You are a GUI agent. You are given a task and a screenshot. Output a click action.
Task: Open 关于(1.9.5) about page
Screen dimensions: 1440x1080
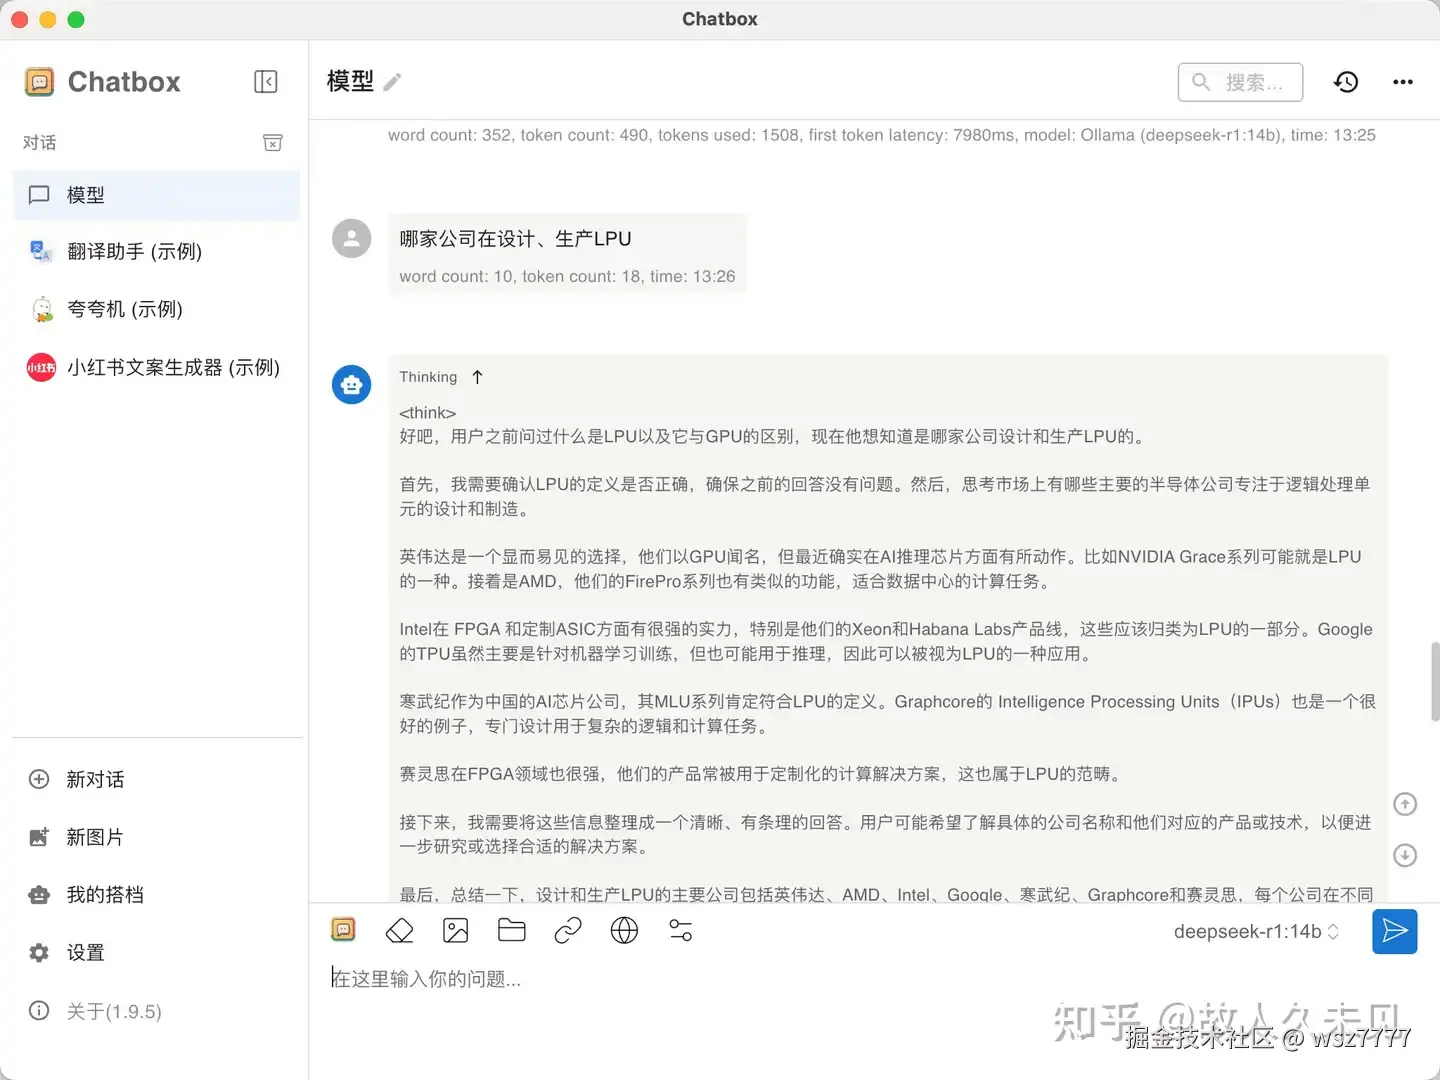click(157, 1011)
